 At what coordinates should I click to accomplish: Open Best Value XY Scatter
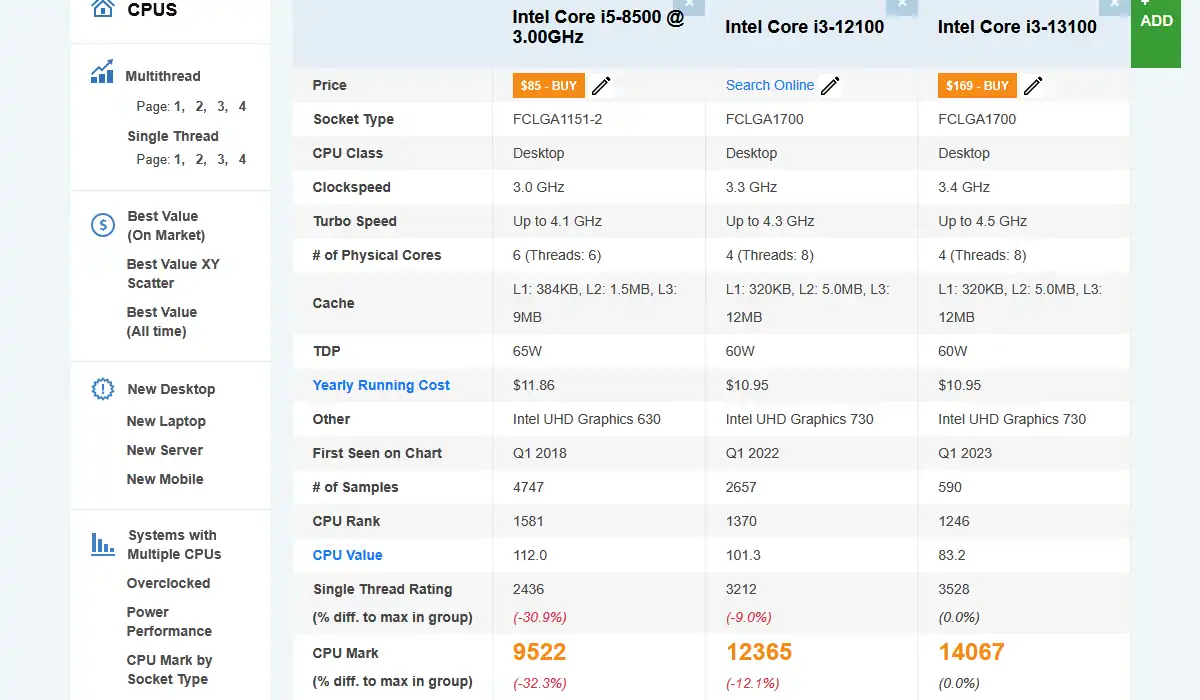coord(173,273)
